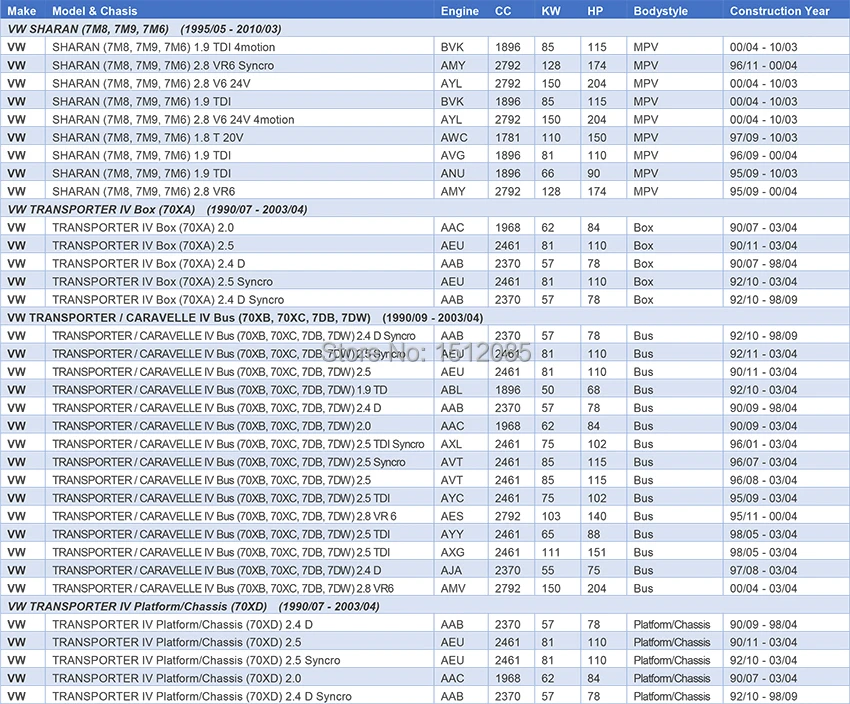Click the 140 HP value

click(x=597, y=516)
